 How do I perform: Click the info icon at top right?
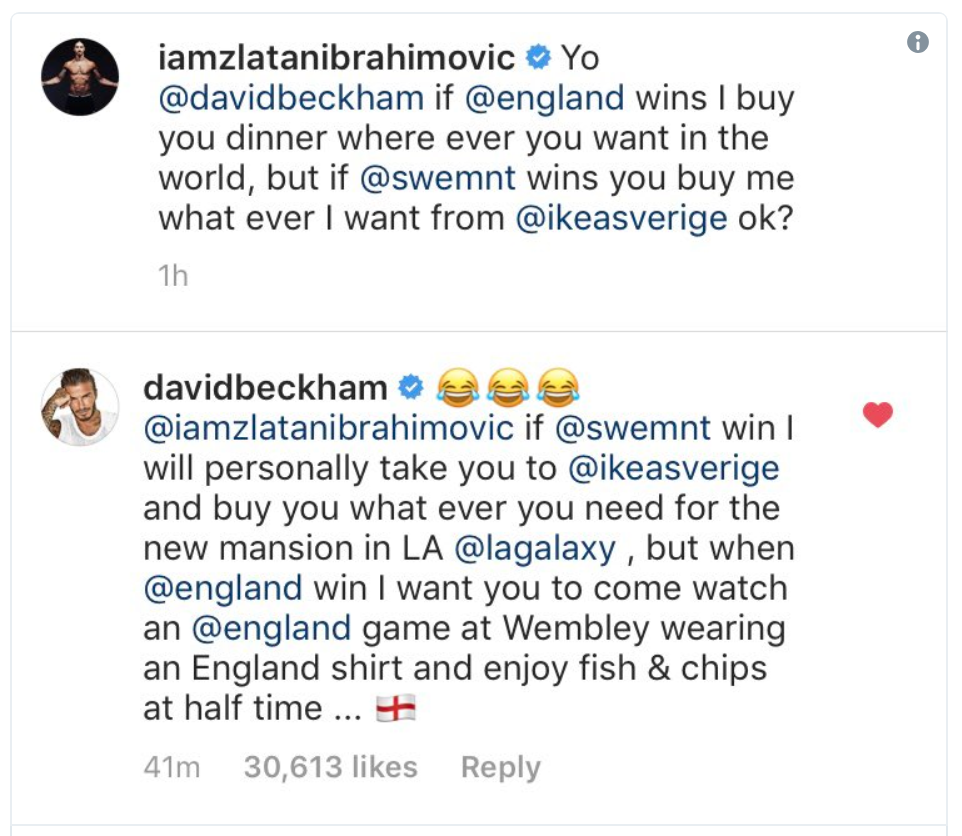tap(917, 42)
